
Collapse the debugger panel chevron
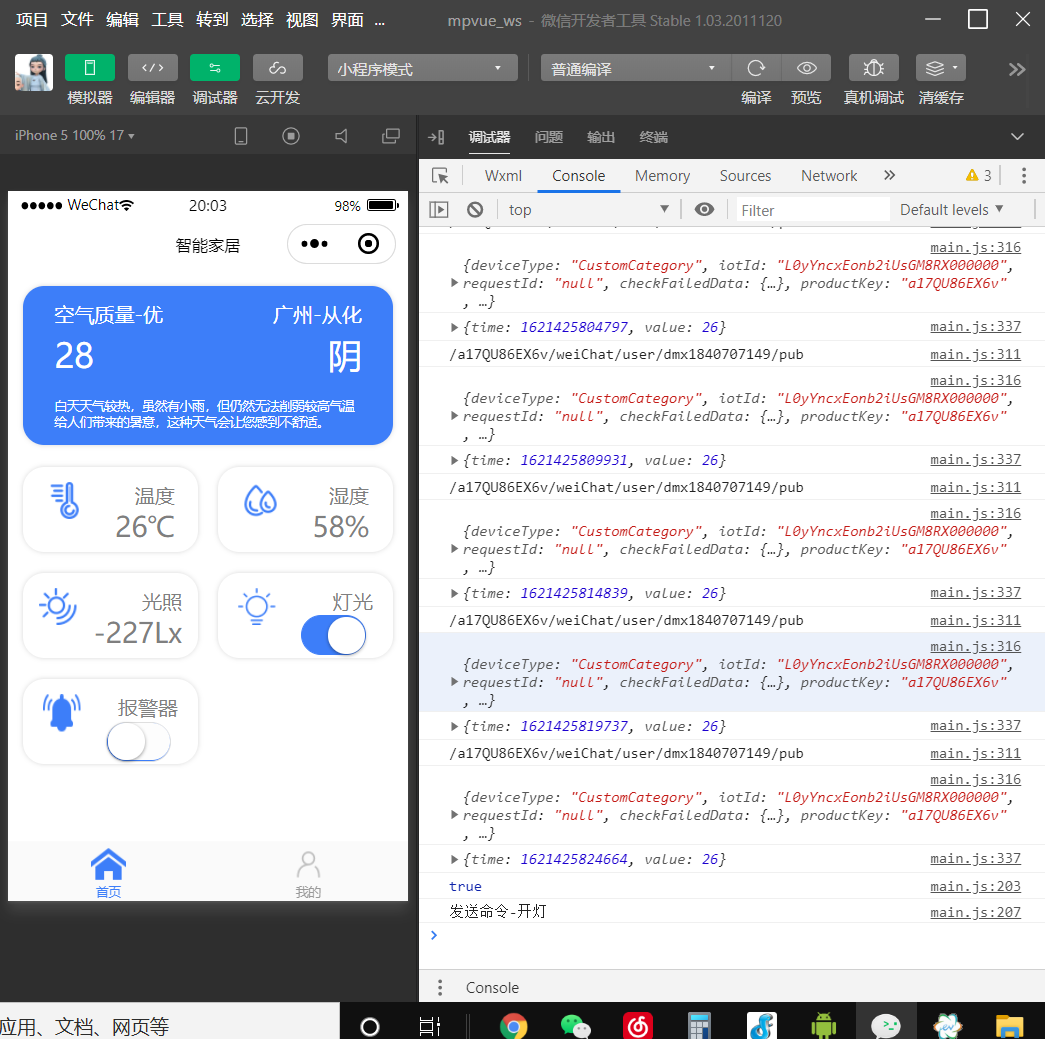pyautogui.click(x=1017, y=137)
